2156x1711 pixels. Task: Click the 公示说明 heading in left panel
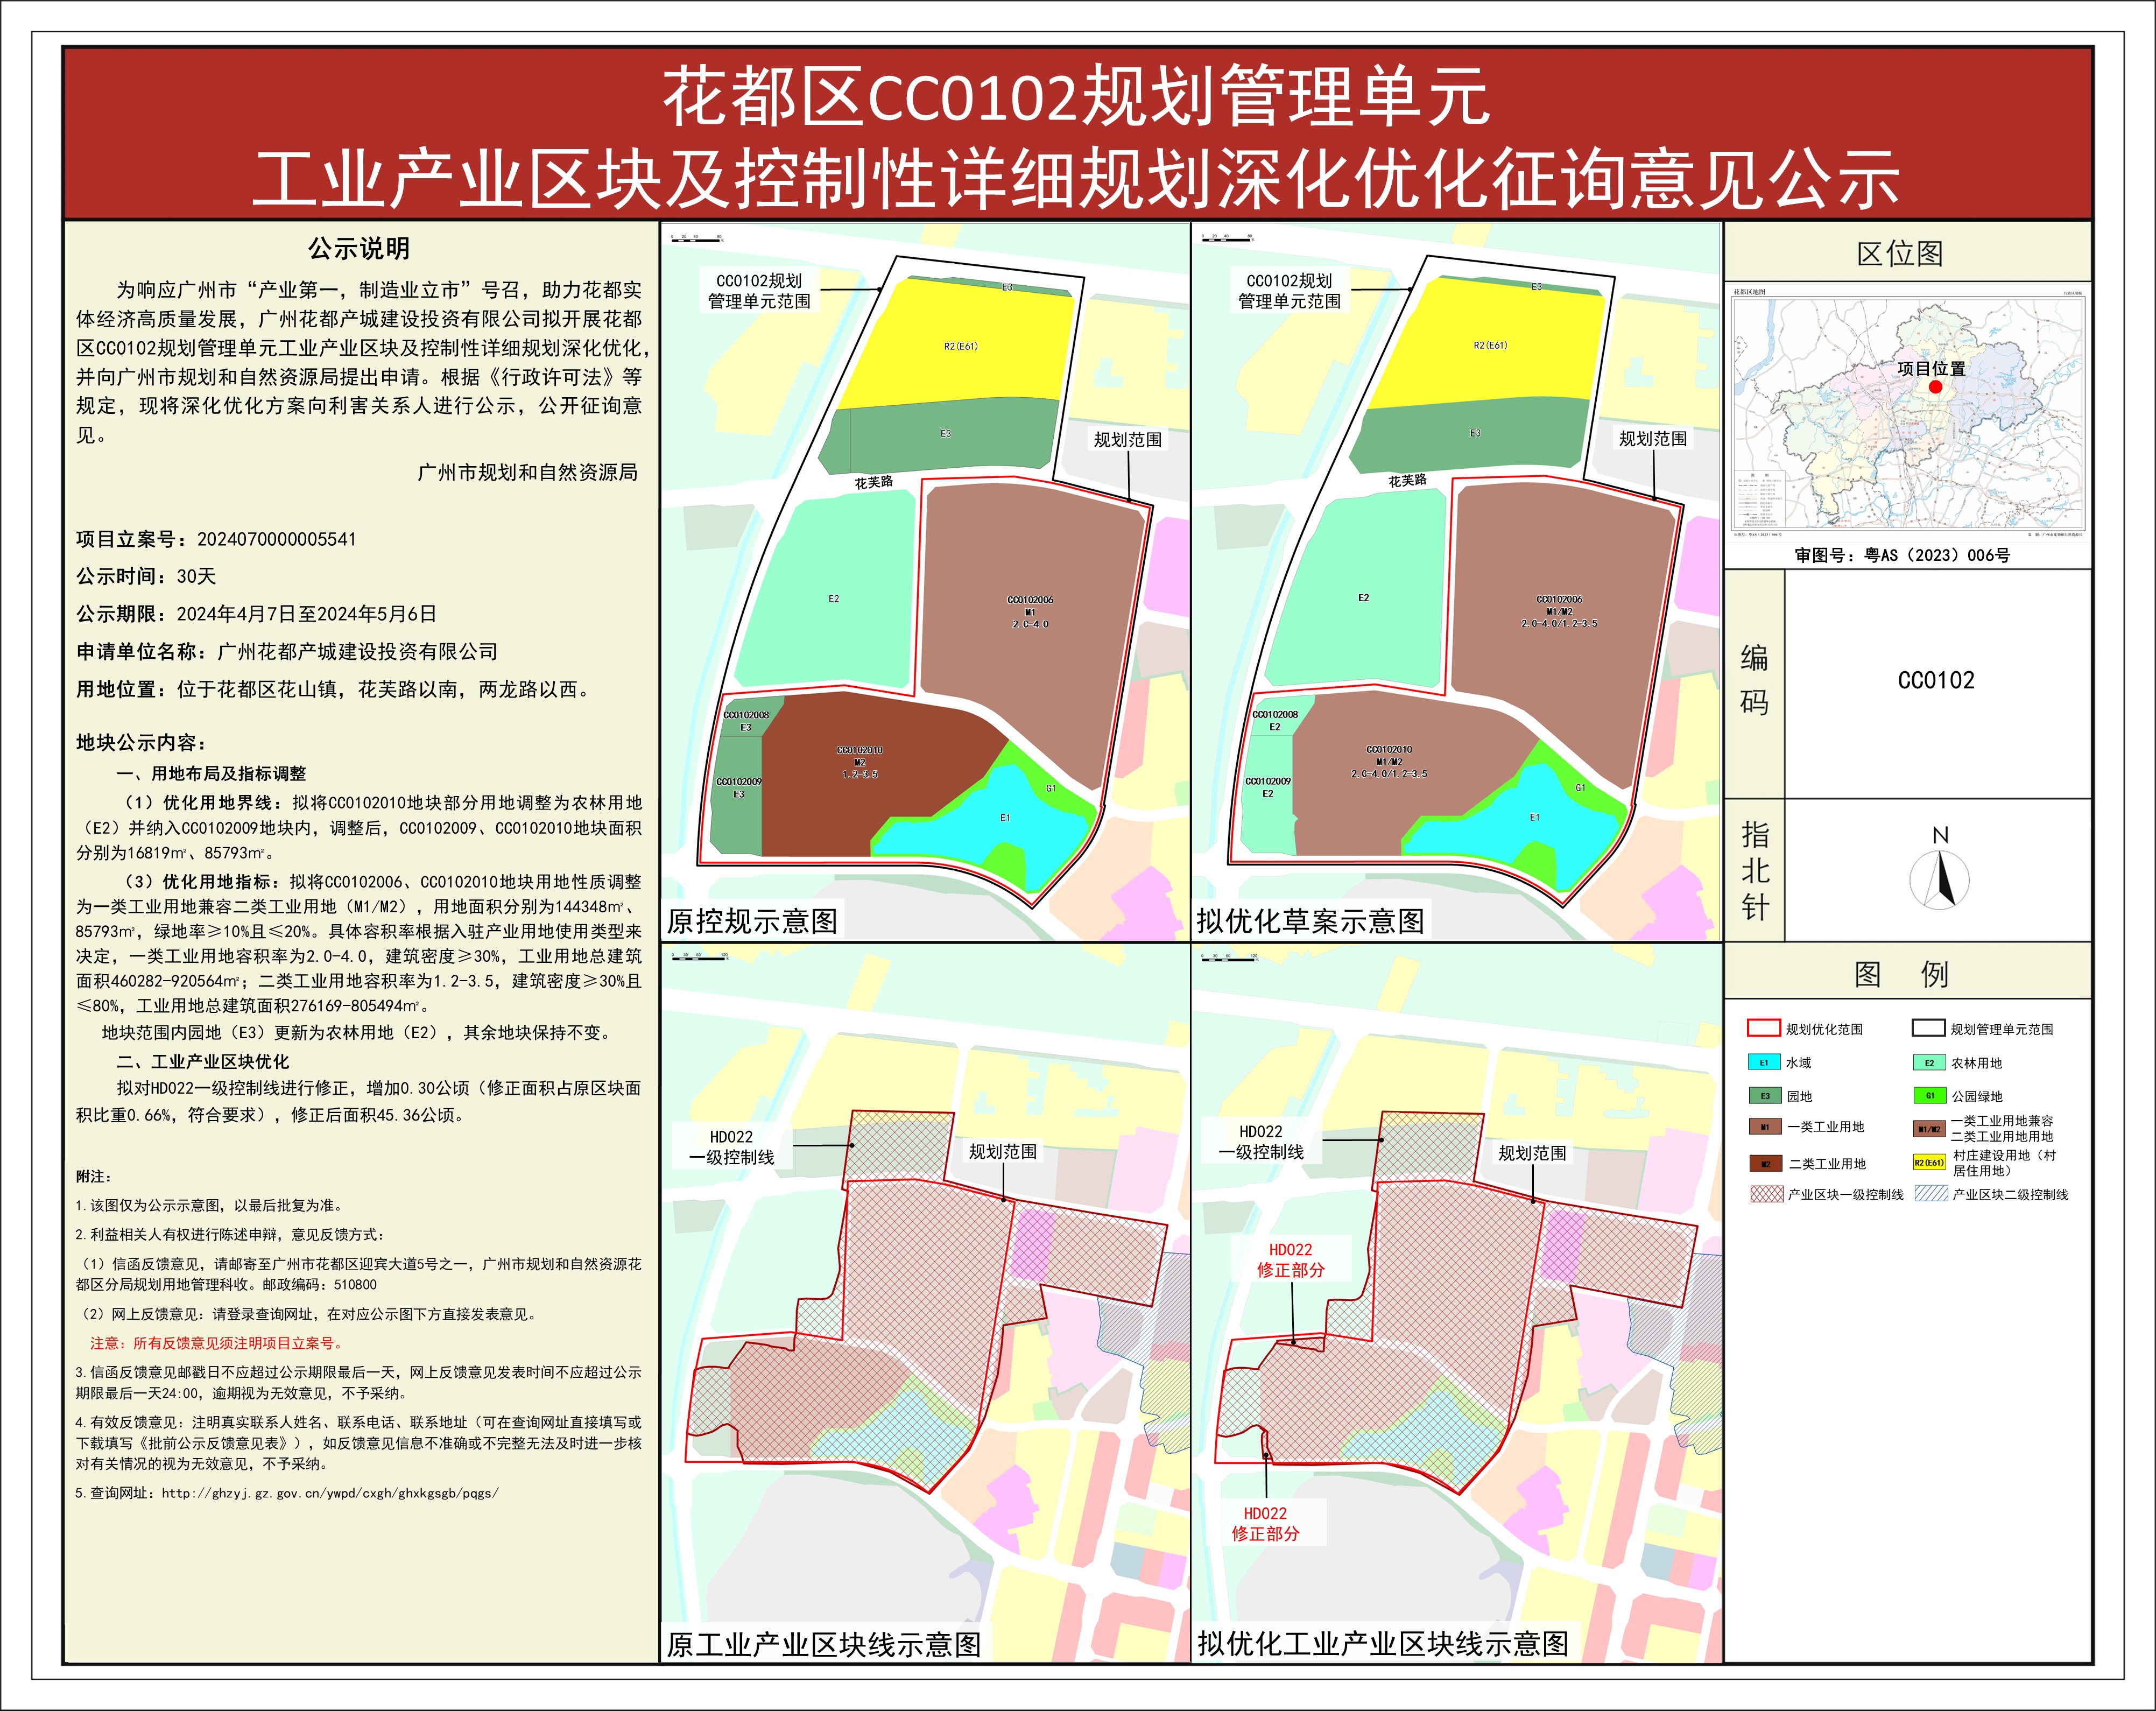358,248
